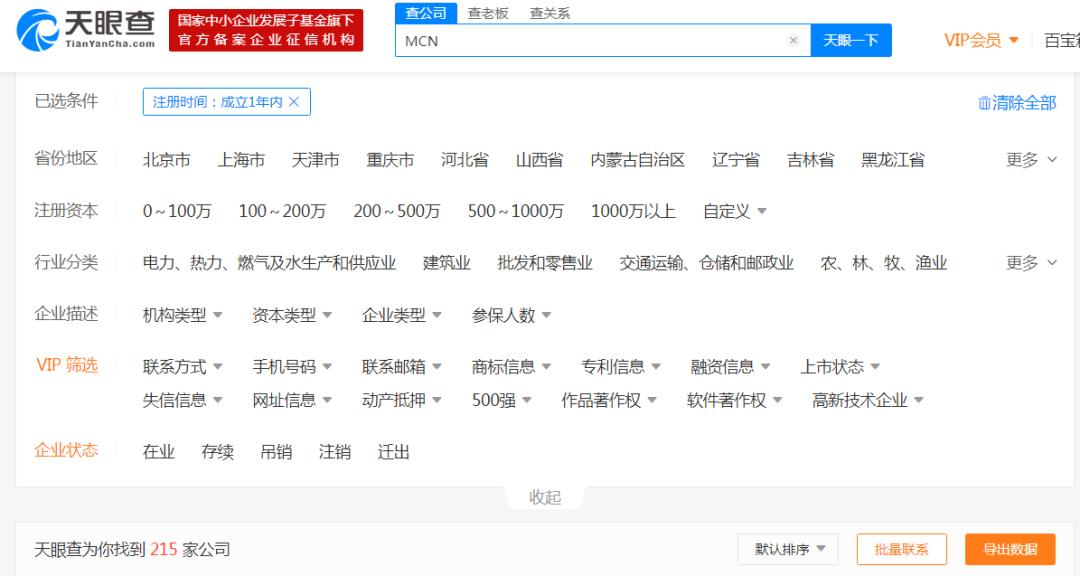Open 网址信息 filter dropdown

(291, 400)
